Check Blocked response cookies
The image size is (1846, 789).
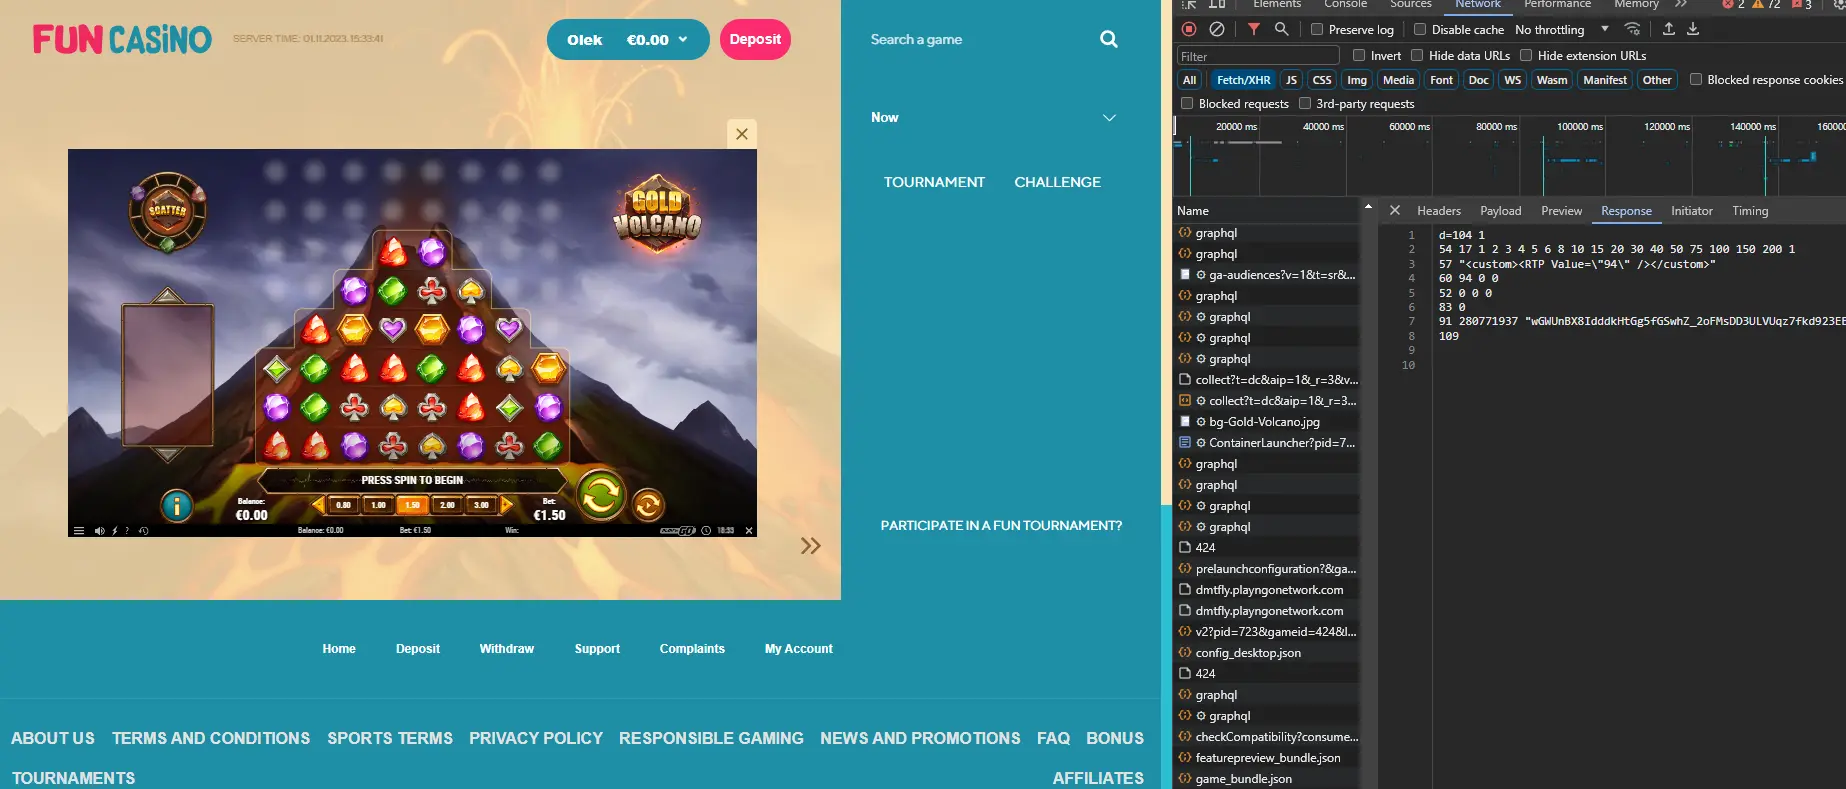[x=1696, y=79]
